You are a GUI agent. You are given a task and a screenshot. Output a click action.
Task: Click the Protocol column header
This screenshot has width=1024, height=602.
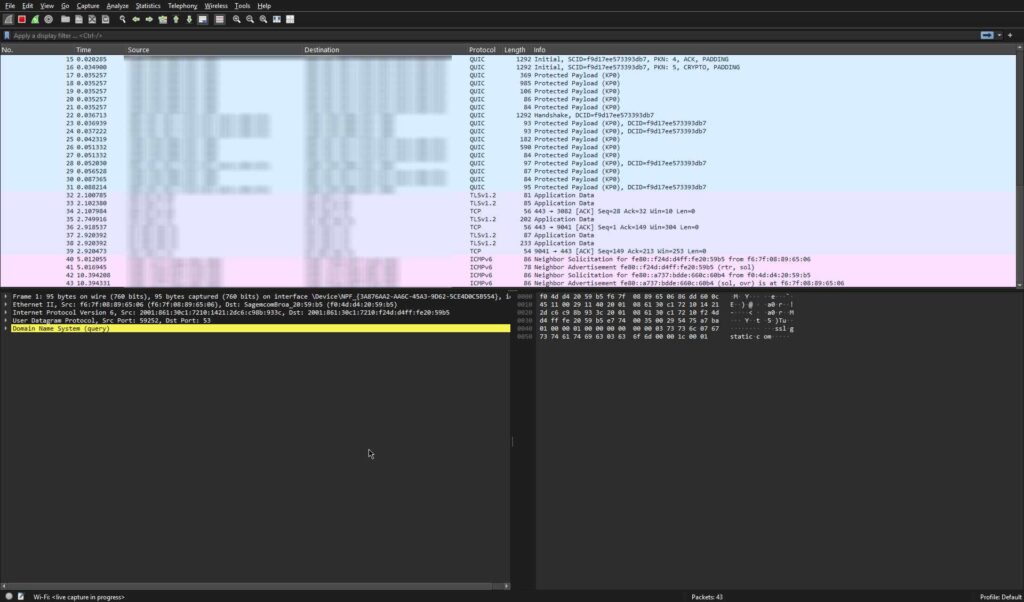(x=482, y=49)
